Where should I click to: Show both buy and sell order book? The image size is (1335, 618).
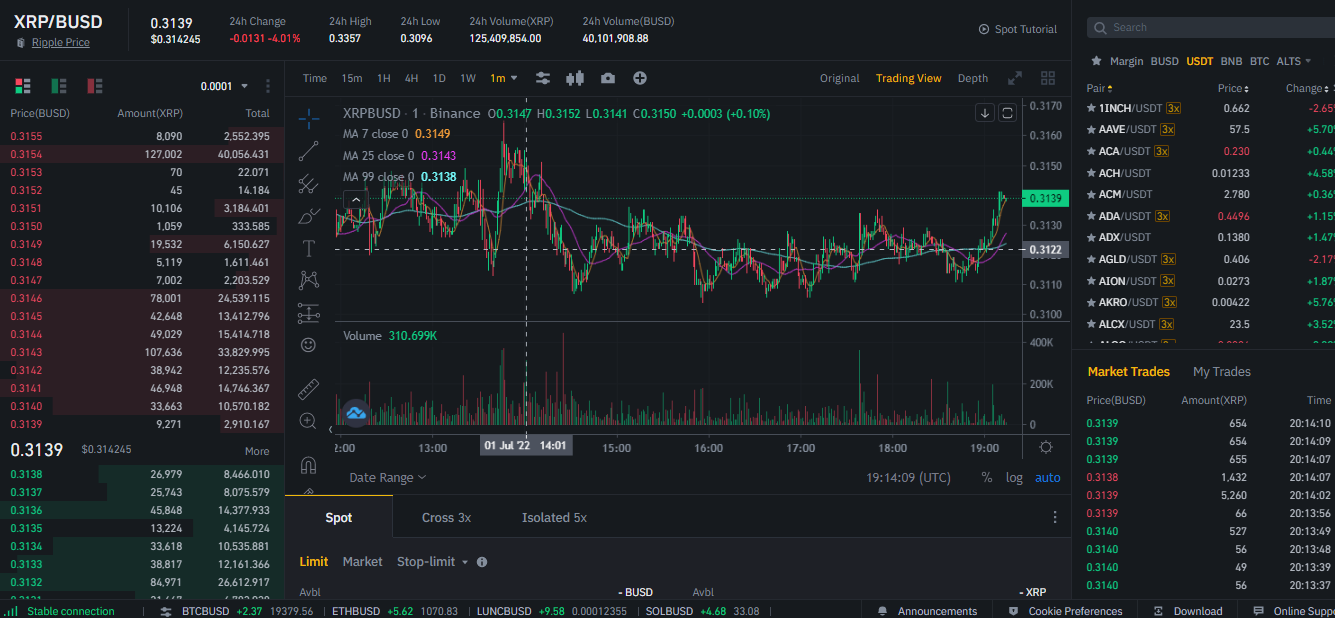(23, 86)
